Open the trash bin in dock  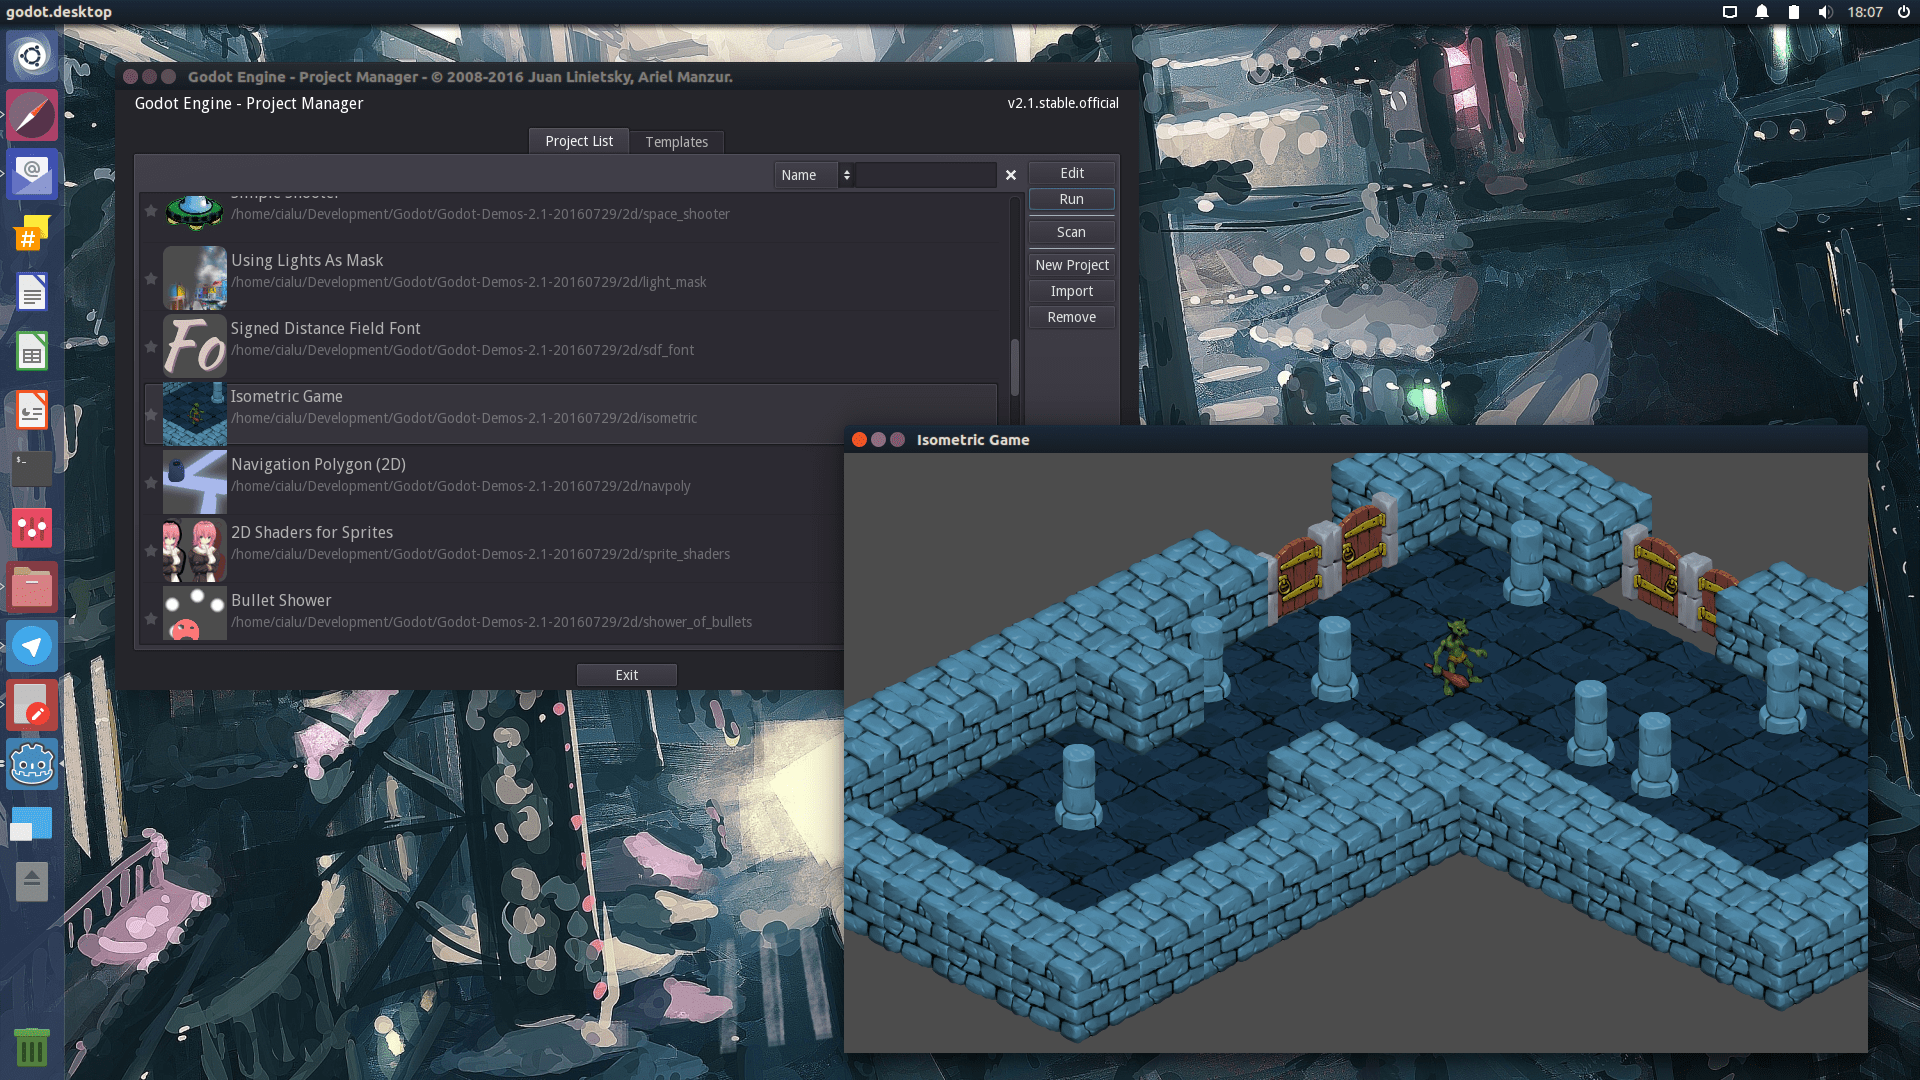tap(32, 1047)
